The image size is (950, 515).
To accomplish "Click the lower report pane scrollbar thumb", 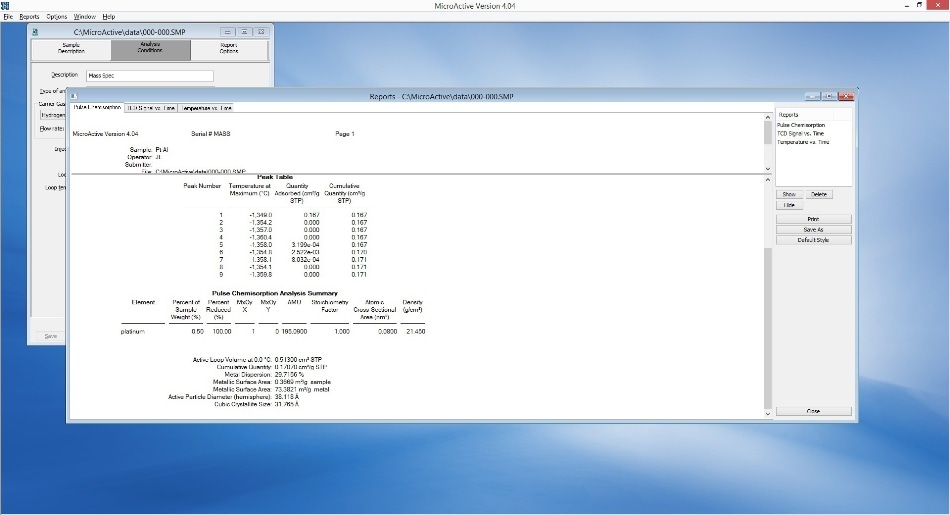I will pyautogui.click(x=768, y=328).
